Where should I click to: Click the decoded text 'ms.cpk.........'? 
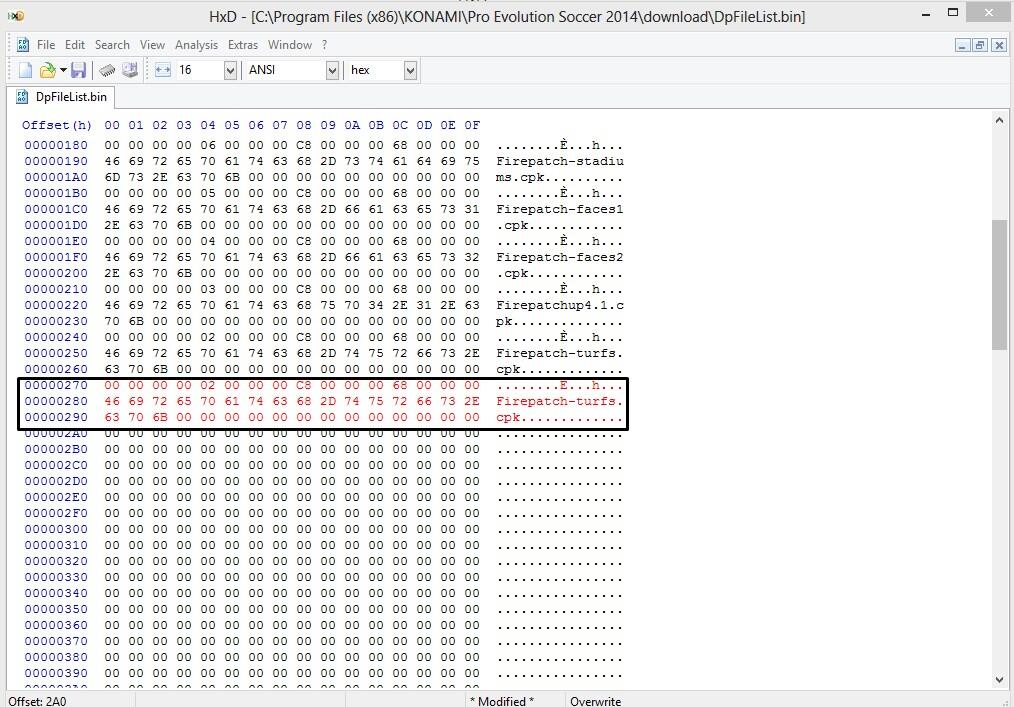560,177
